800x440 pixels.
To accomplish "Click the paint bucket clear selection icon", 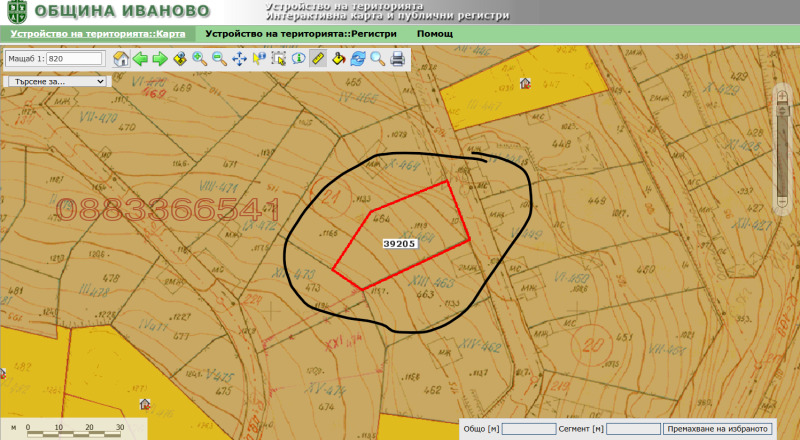I will 338,59.
